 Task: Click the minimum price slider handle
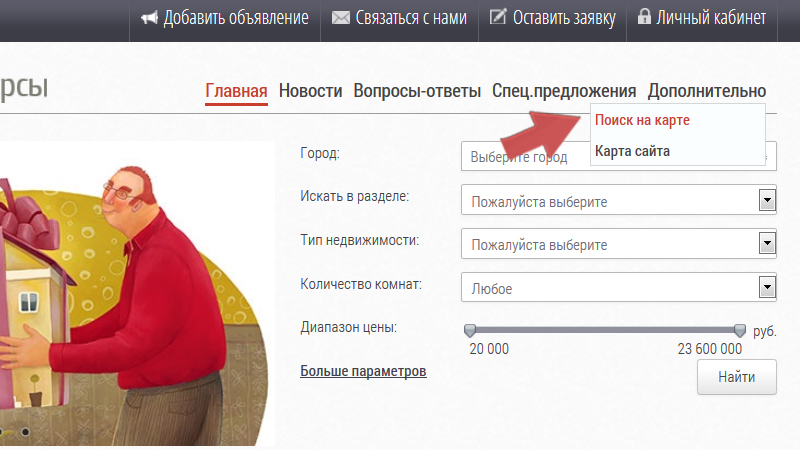click(470, 331)
